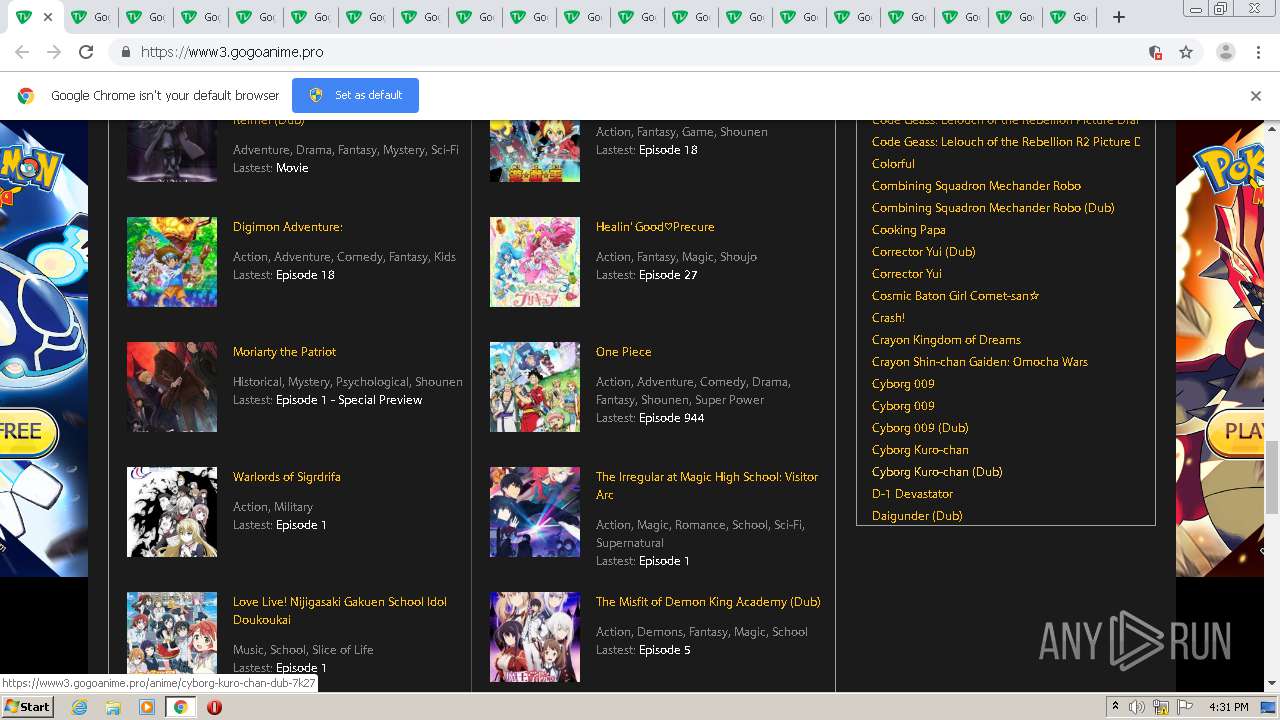Click One Piece cover image
This screenshot has height=720, width=1280.
(x=535, y=387)
